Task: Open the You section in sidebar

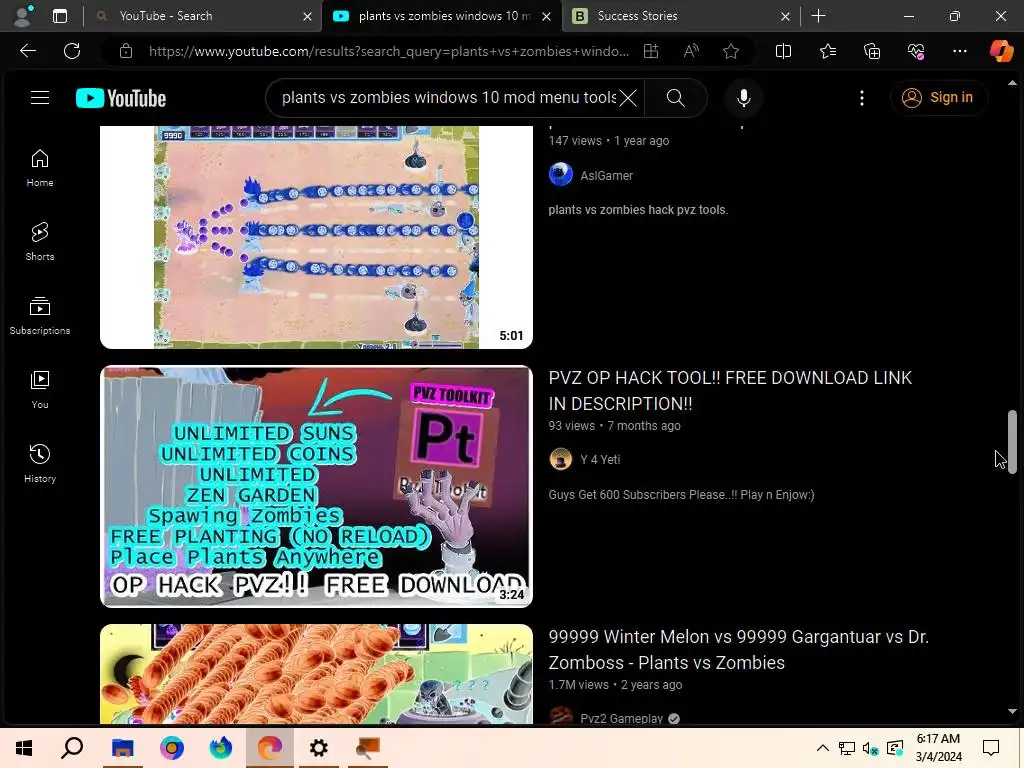Action: coord(40,390)
